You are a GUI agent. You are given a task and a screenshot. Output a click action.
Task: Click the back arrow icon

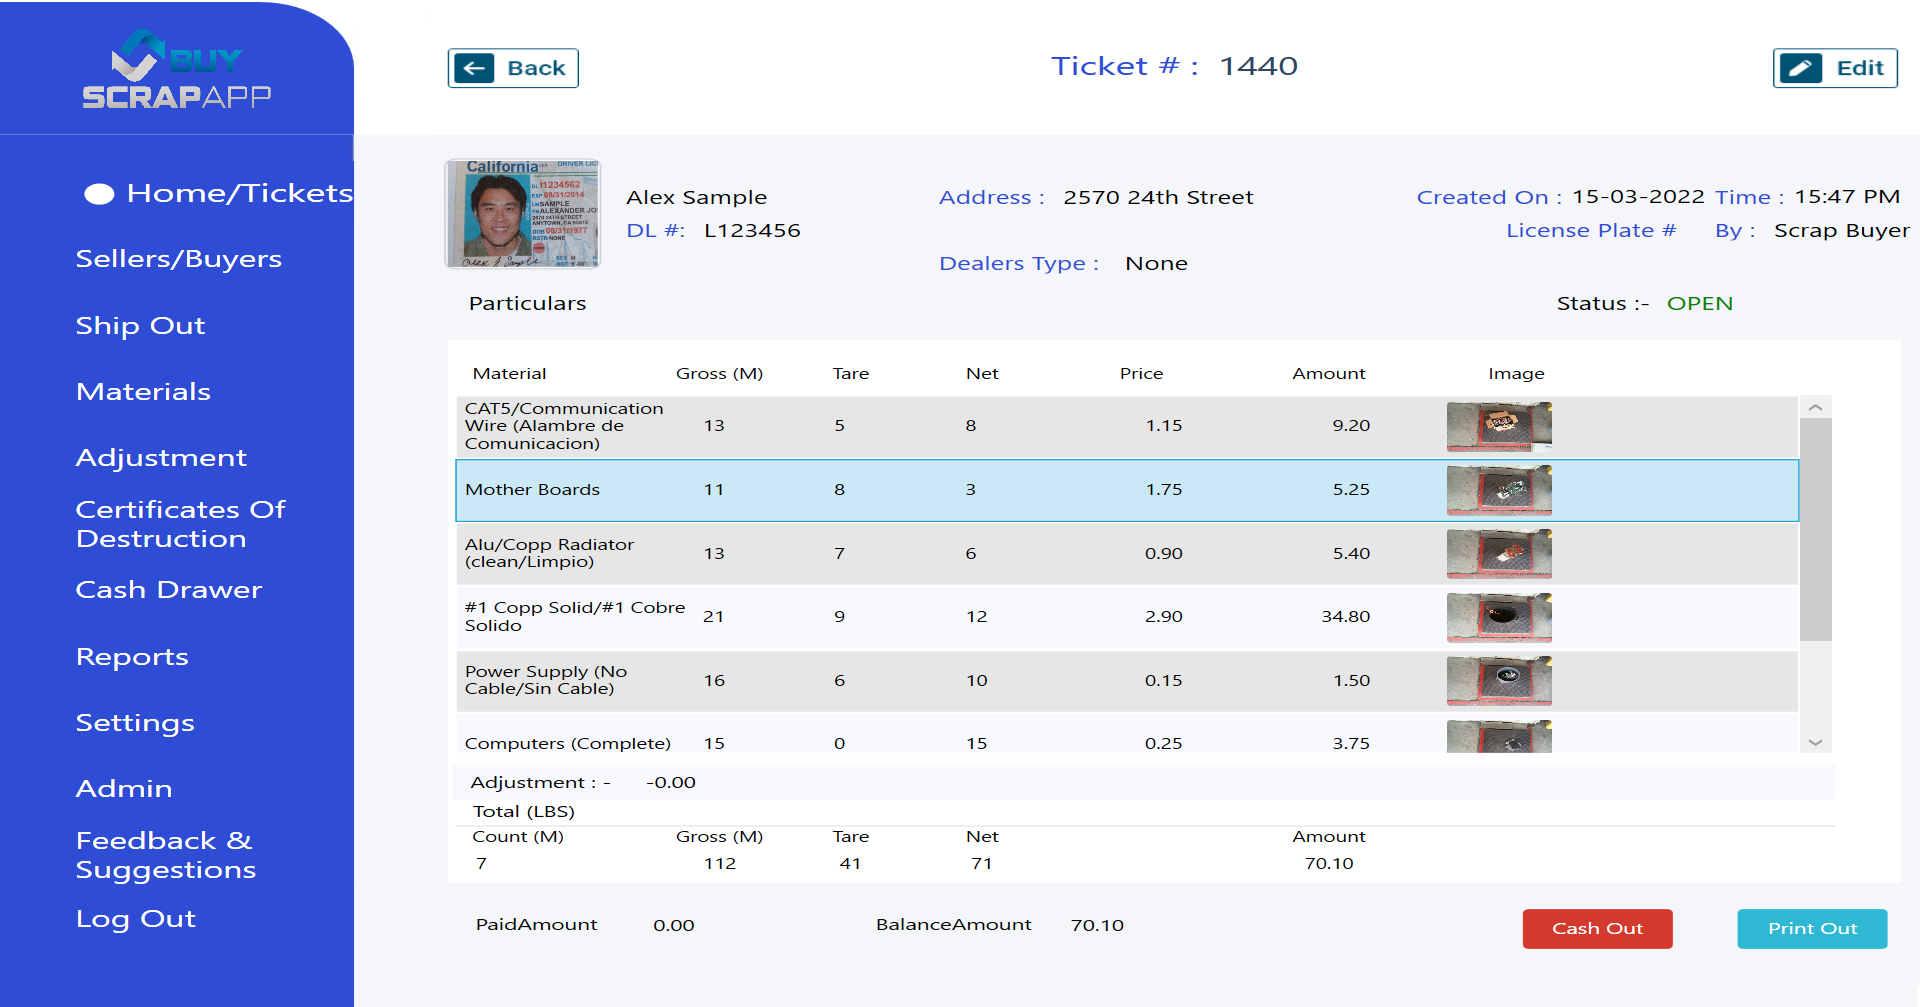point(474,68)
